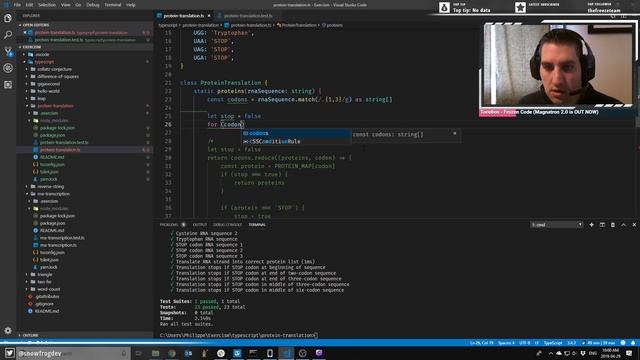This screenshot has width=640, height=360.
Task: Open File Explorer from the taskbar
Action: [x=156, y=353]
